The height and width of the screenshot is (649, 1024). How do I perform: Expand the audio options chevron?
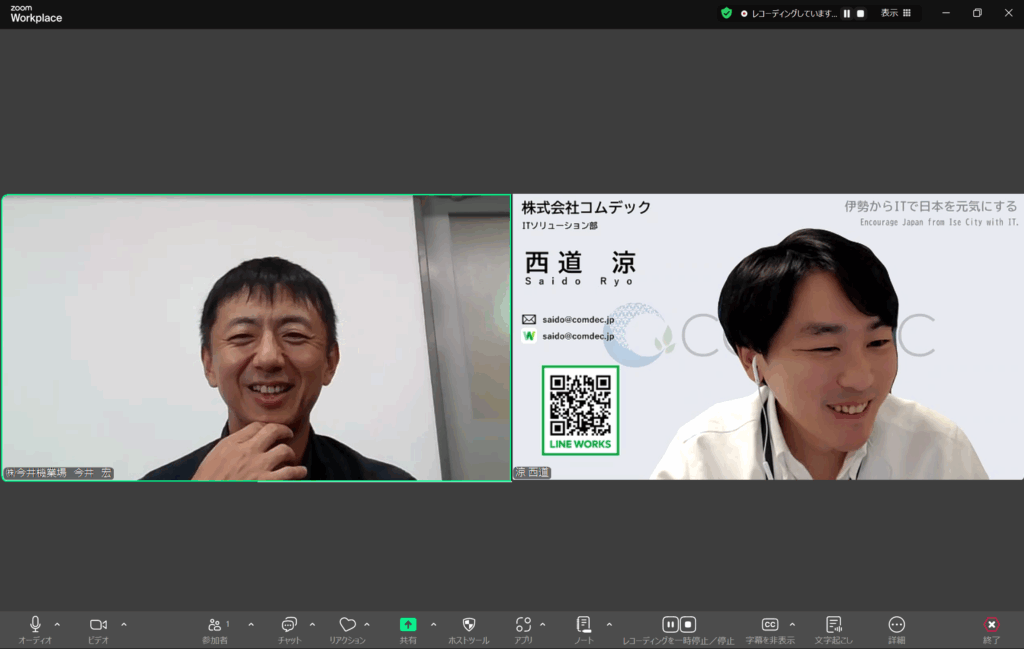tap(57, 624)
